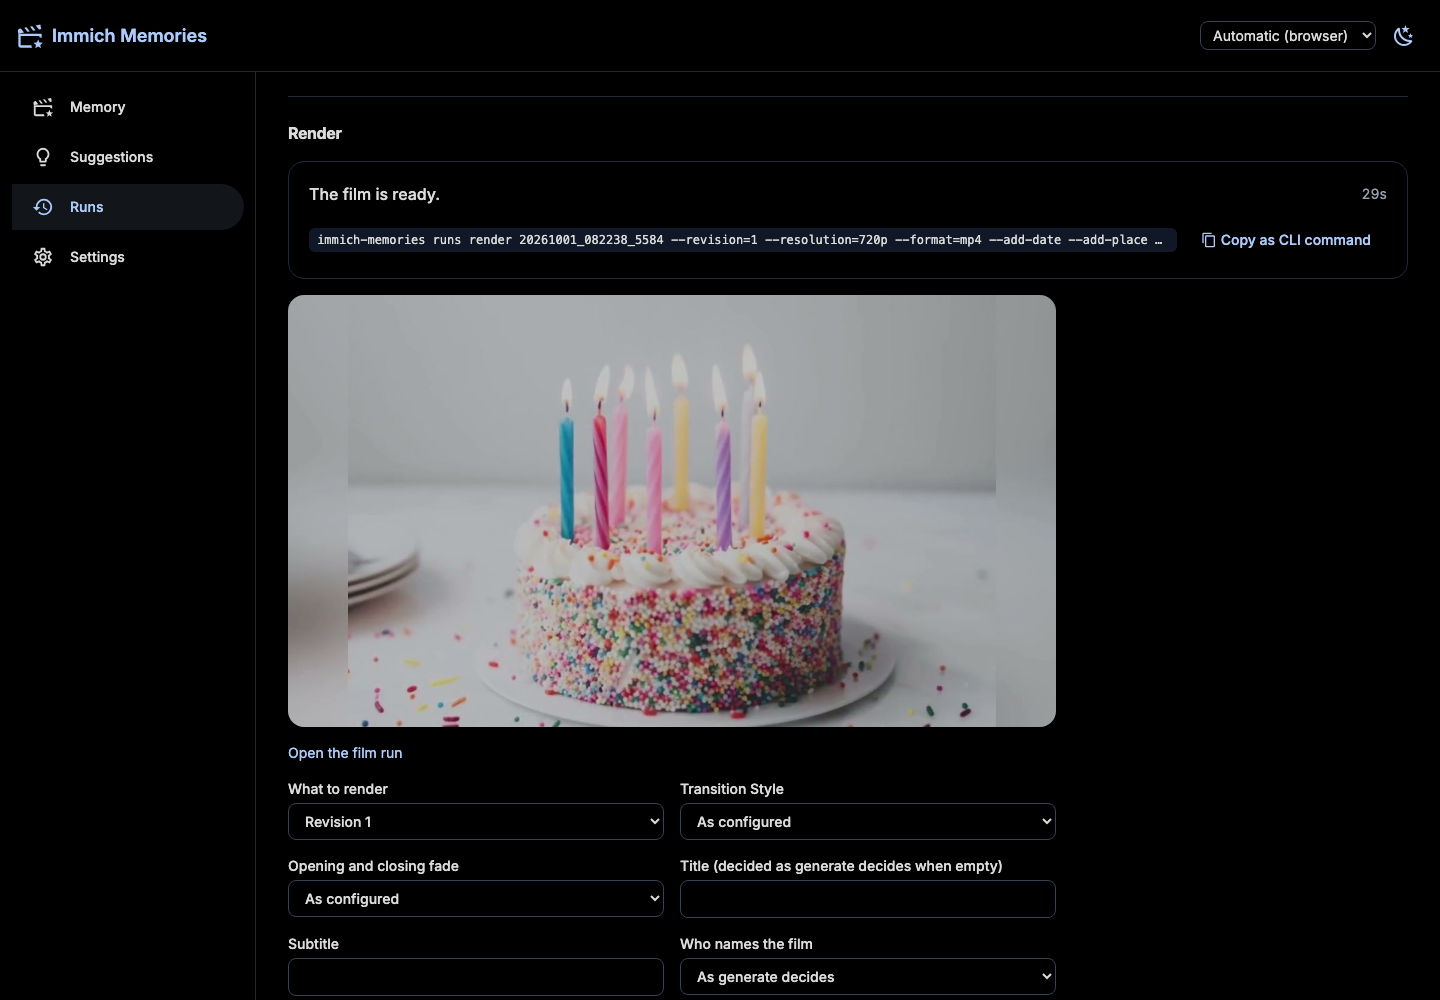Click the Settings gear icon
The width and height of the screenshot is (1440, 1000).
coord(43,257)
